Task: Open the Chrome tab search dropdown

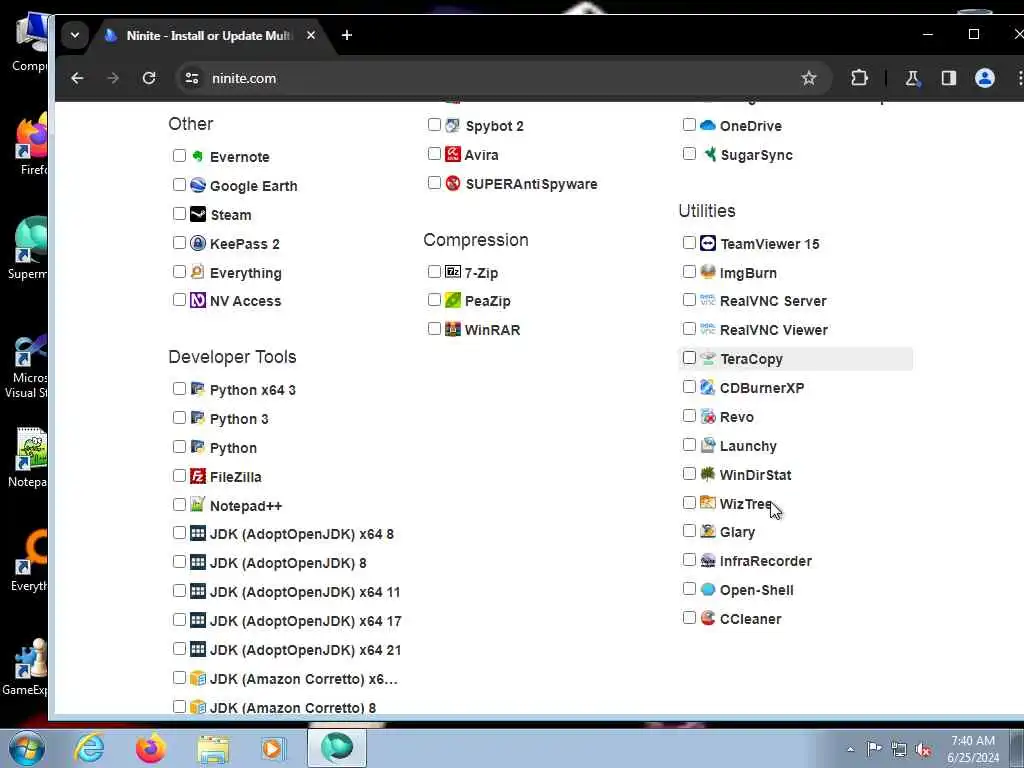Action: [x=74, y=35]
